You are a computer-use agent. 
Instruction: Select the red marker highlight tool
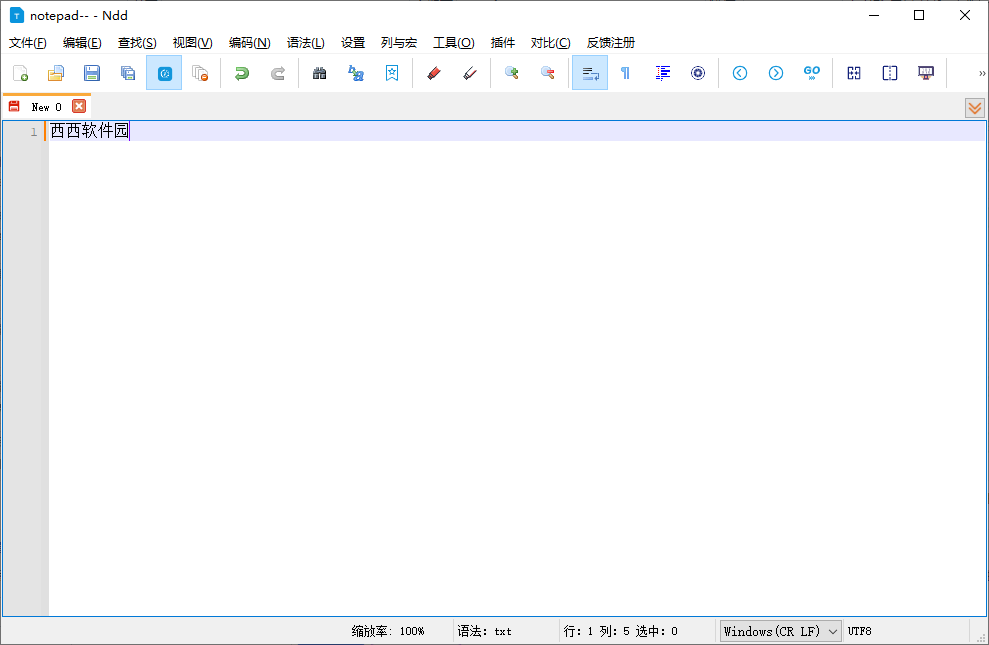tap(433, 73)
